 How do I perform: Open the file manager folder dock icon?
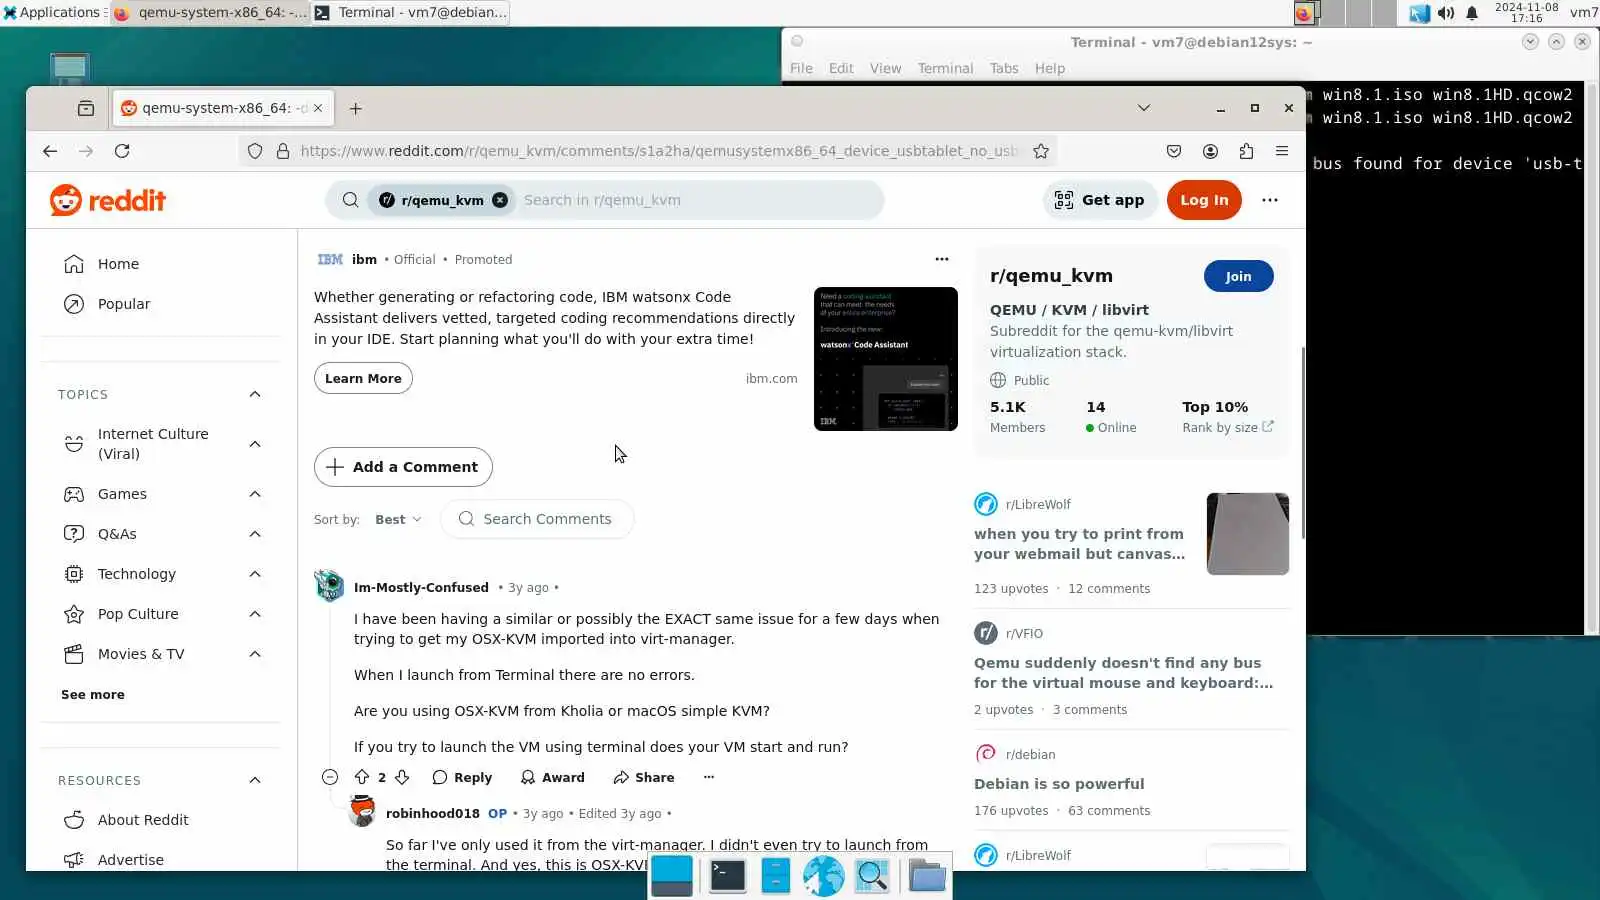927,876
